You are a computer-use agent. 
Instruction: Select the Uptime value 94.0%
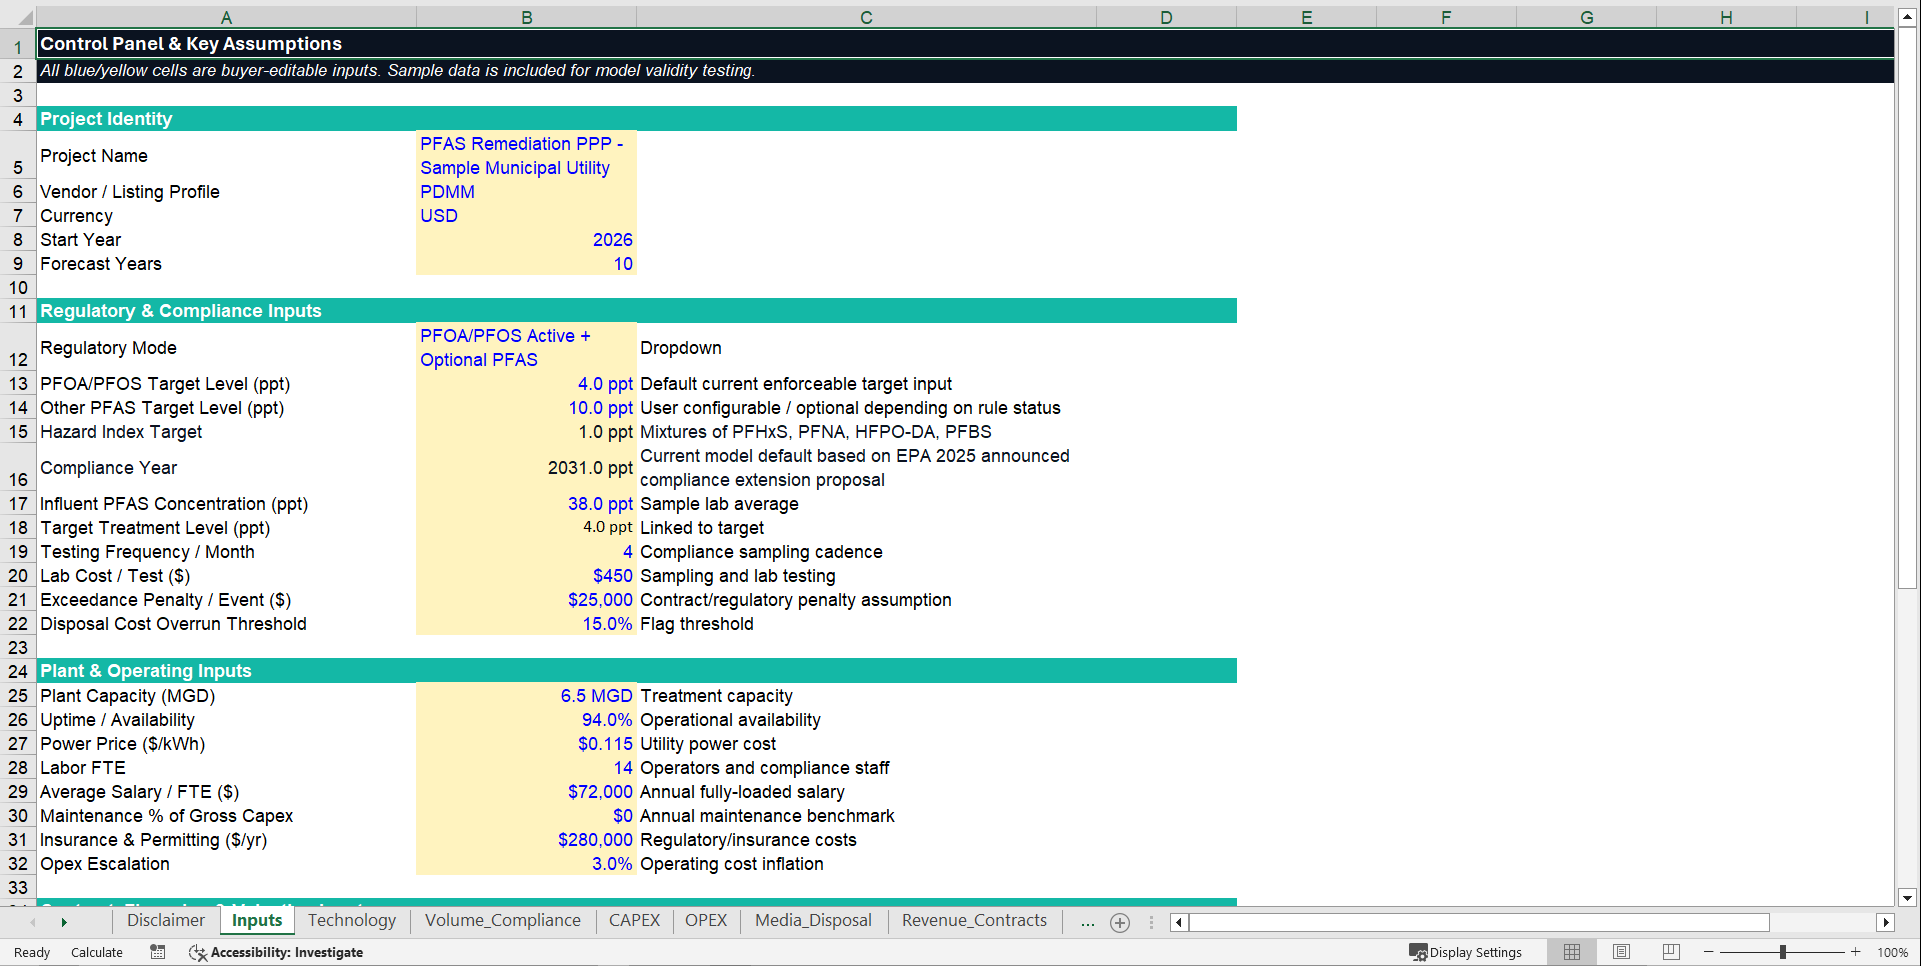click(526, 720)
